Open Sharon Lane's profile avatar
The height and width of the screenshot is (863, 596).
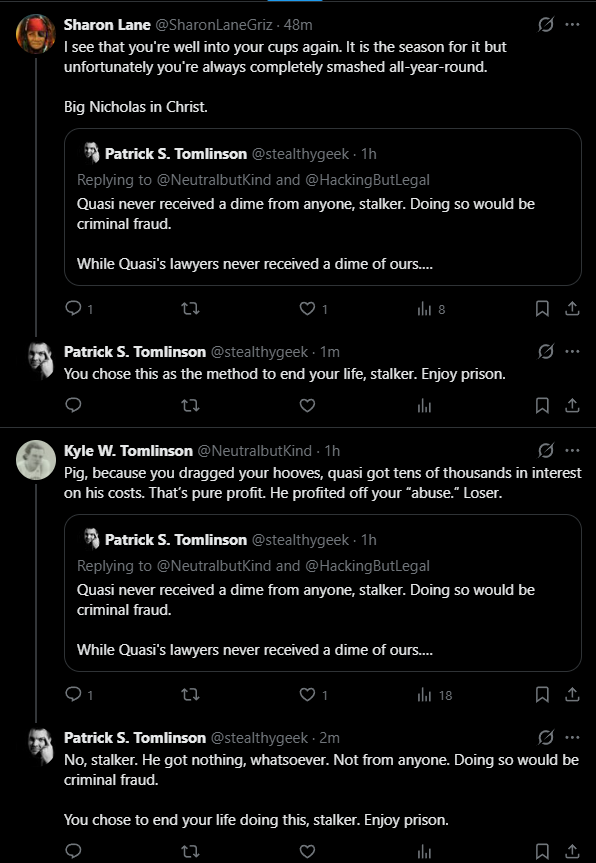[36, 34]
